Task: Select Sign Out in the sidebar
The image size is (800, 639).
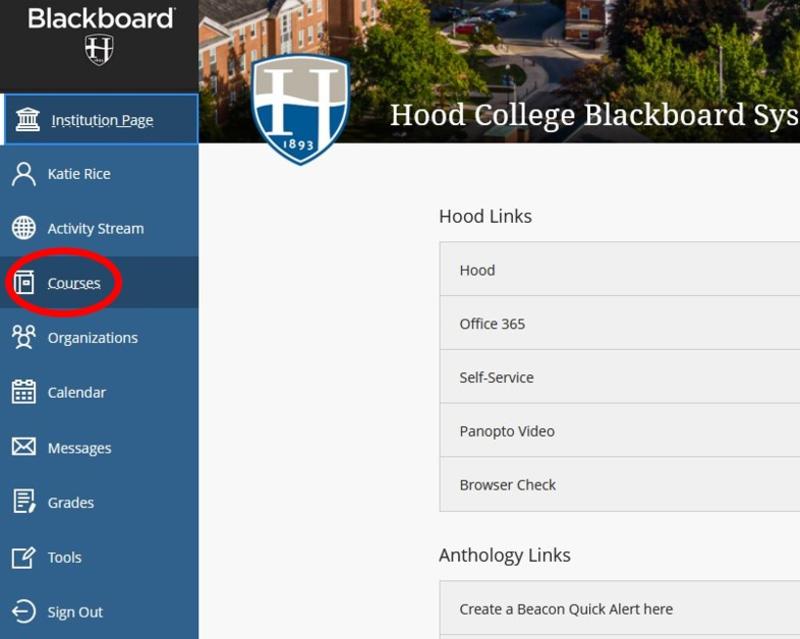Action: [x=99, y=611]
